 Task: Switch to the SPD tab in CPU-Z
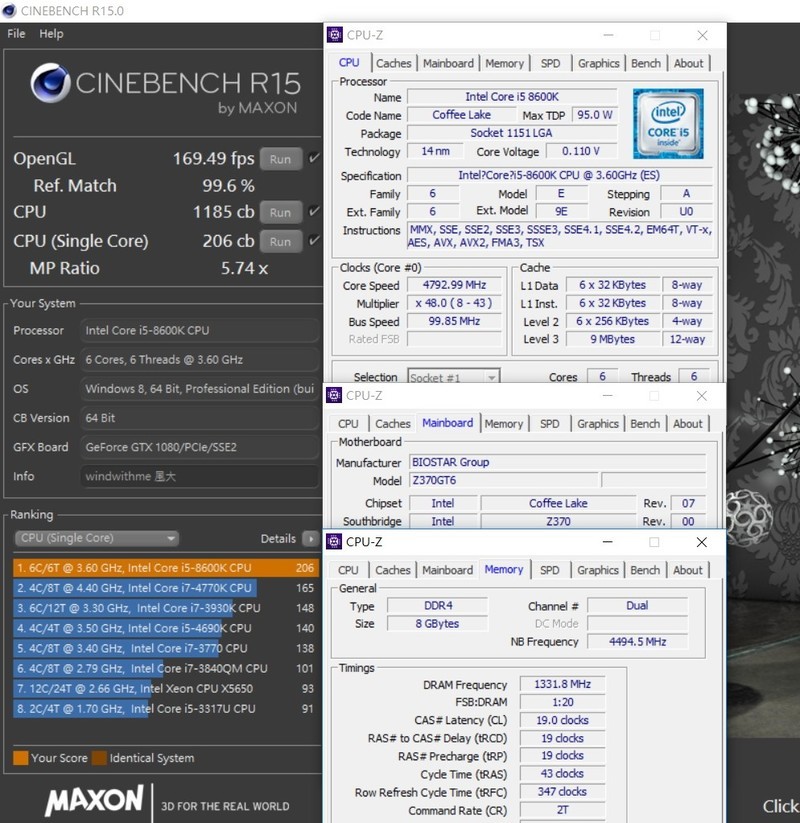(x=550, y=62)
